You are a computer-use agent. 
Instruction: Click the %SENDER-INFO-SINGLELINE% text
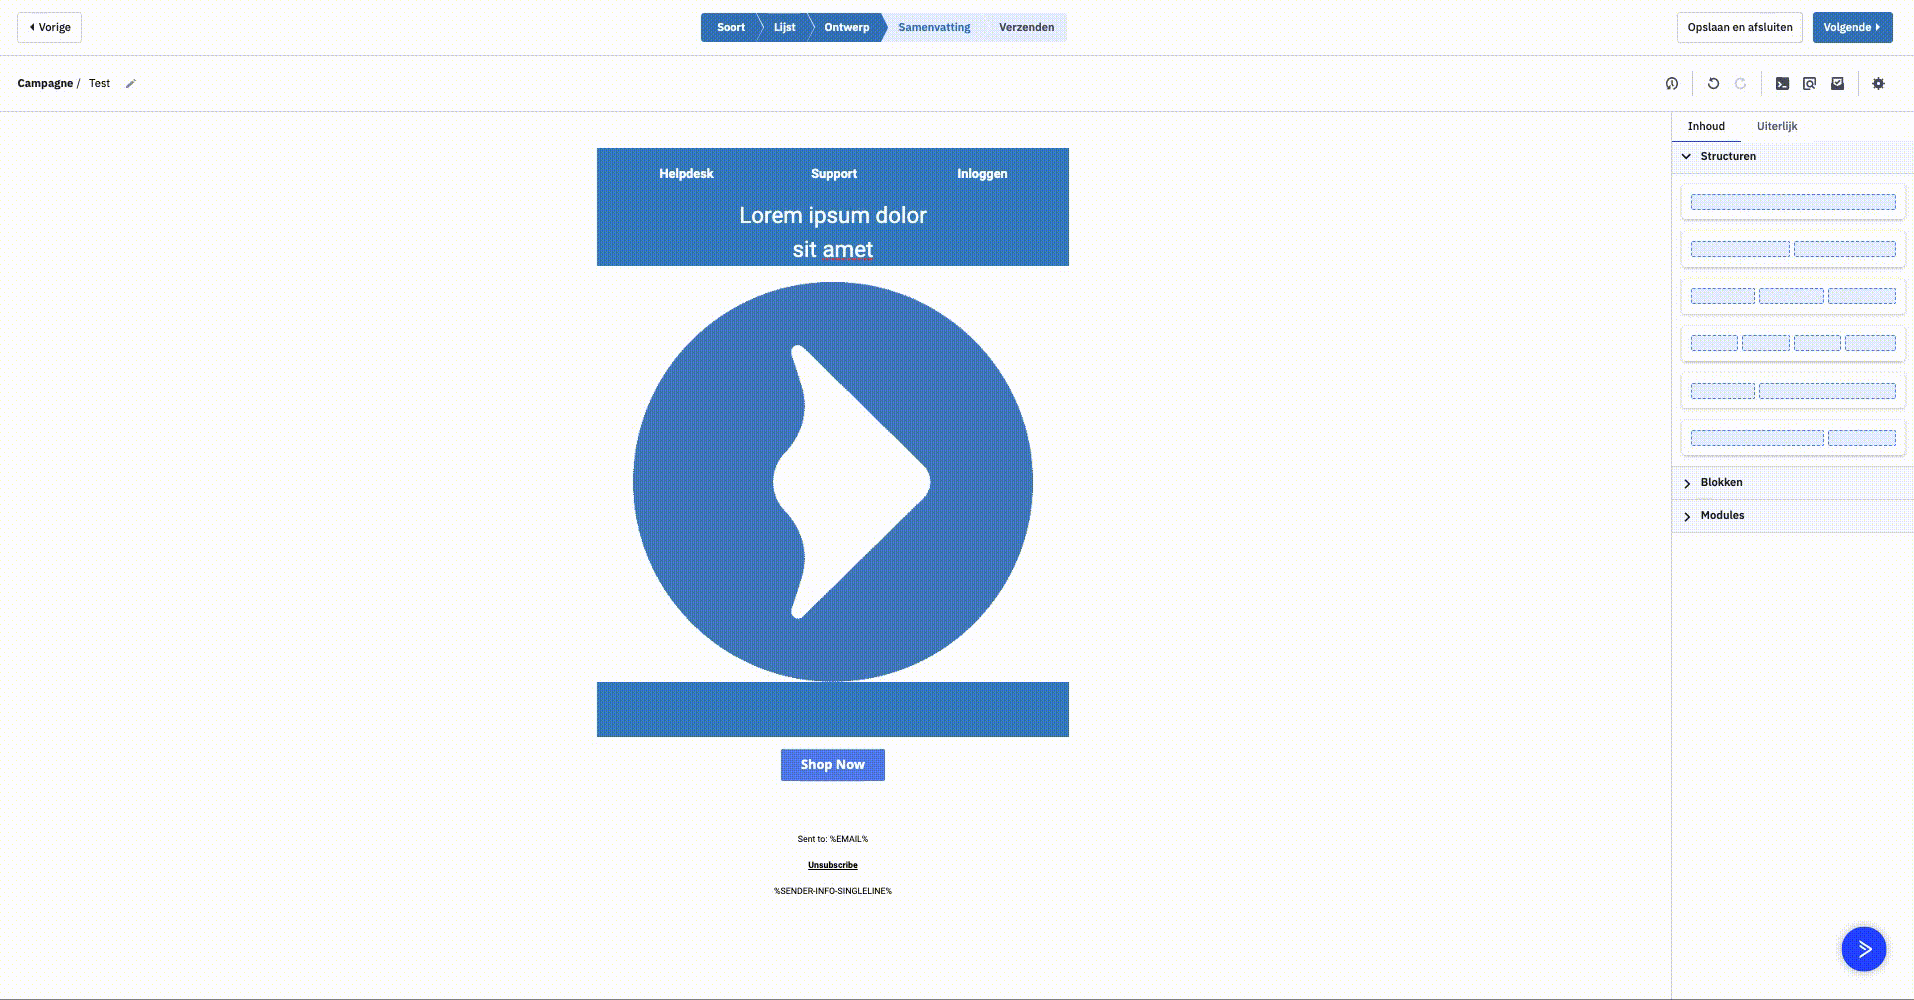pyautogui.click(x=833, y=891)
